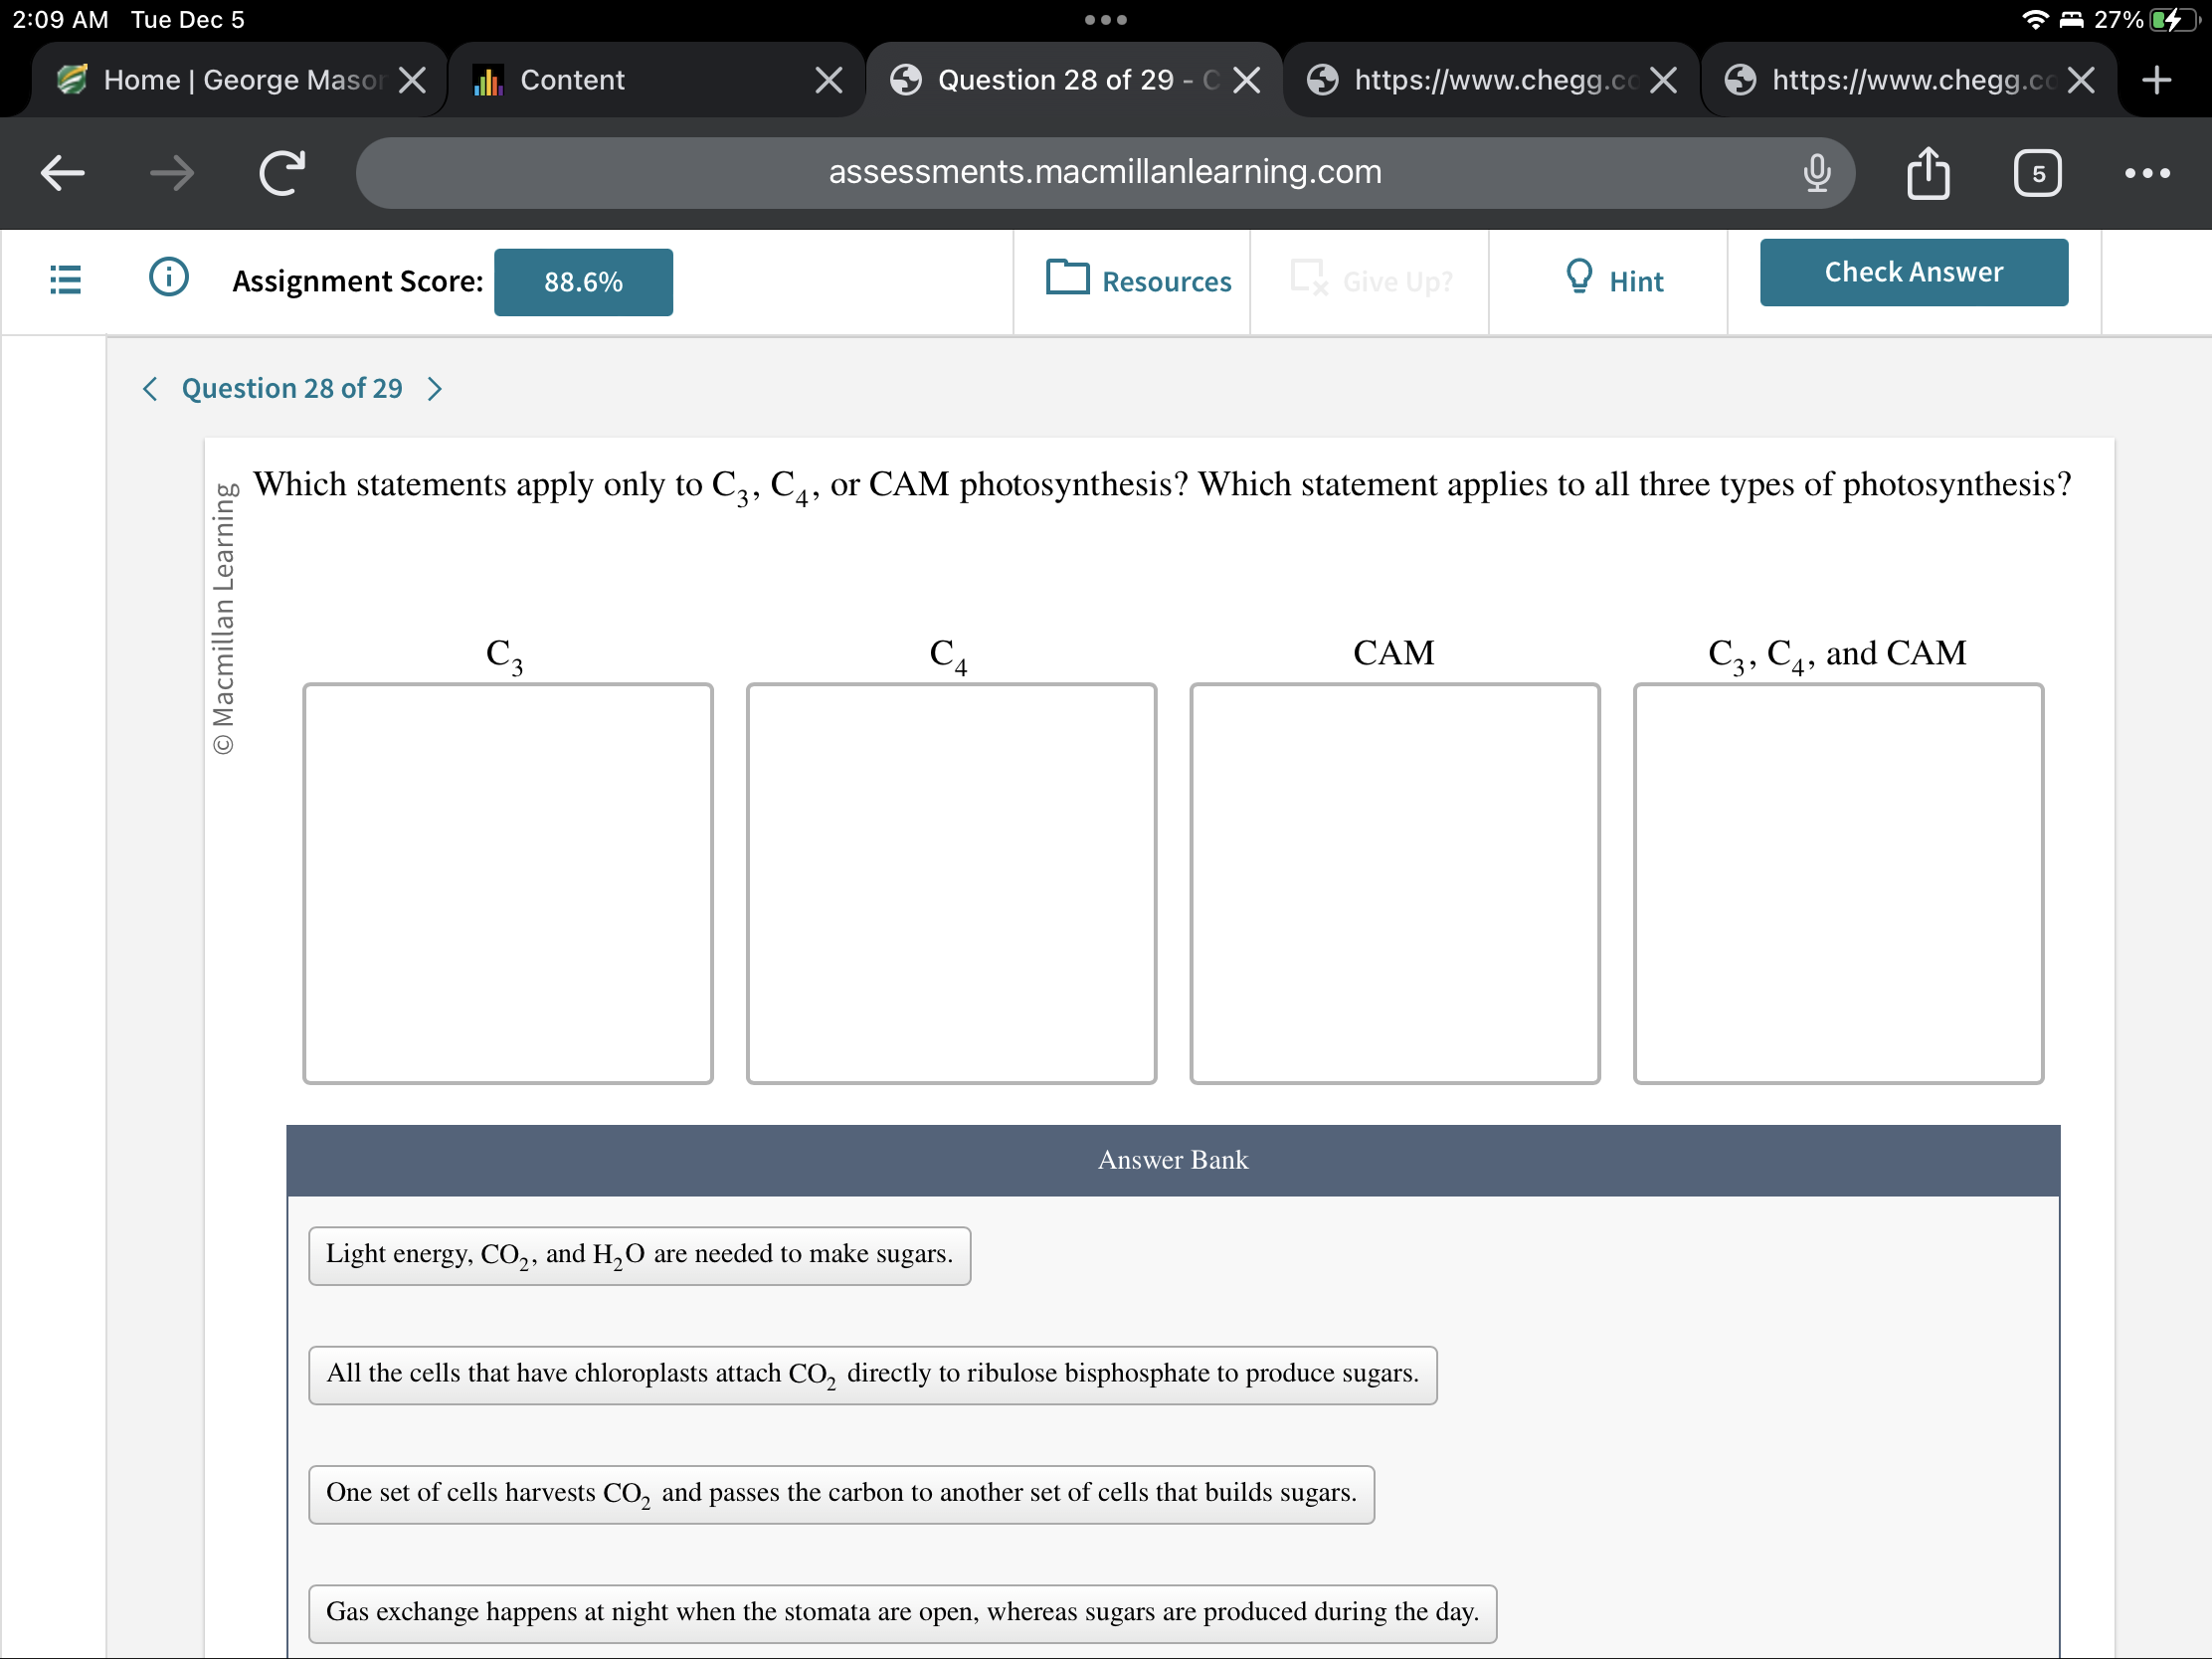Open the Resources folder link
The image size is (2212, 1659).
click(x=1138, y=281)
